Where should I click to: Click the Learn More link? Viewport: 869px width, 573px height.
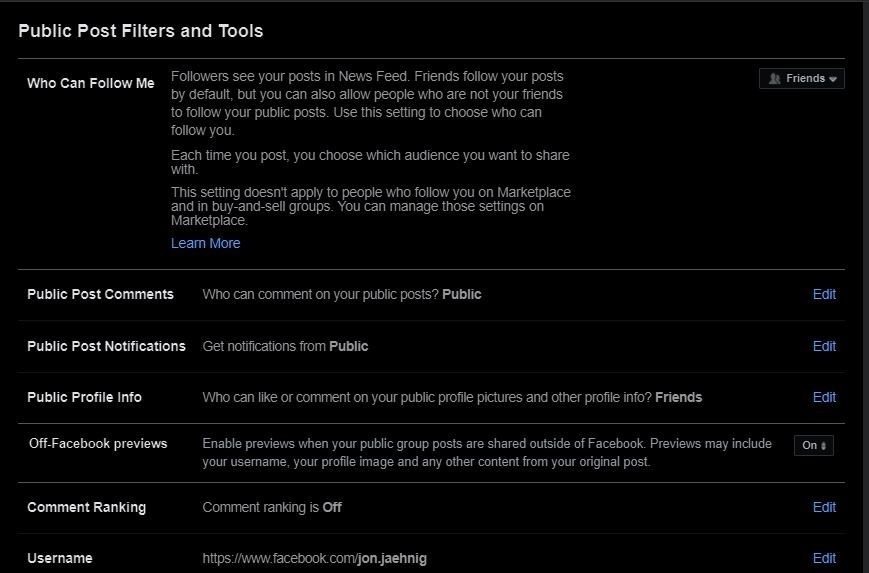tap(205, 243)
